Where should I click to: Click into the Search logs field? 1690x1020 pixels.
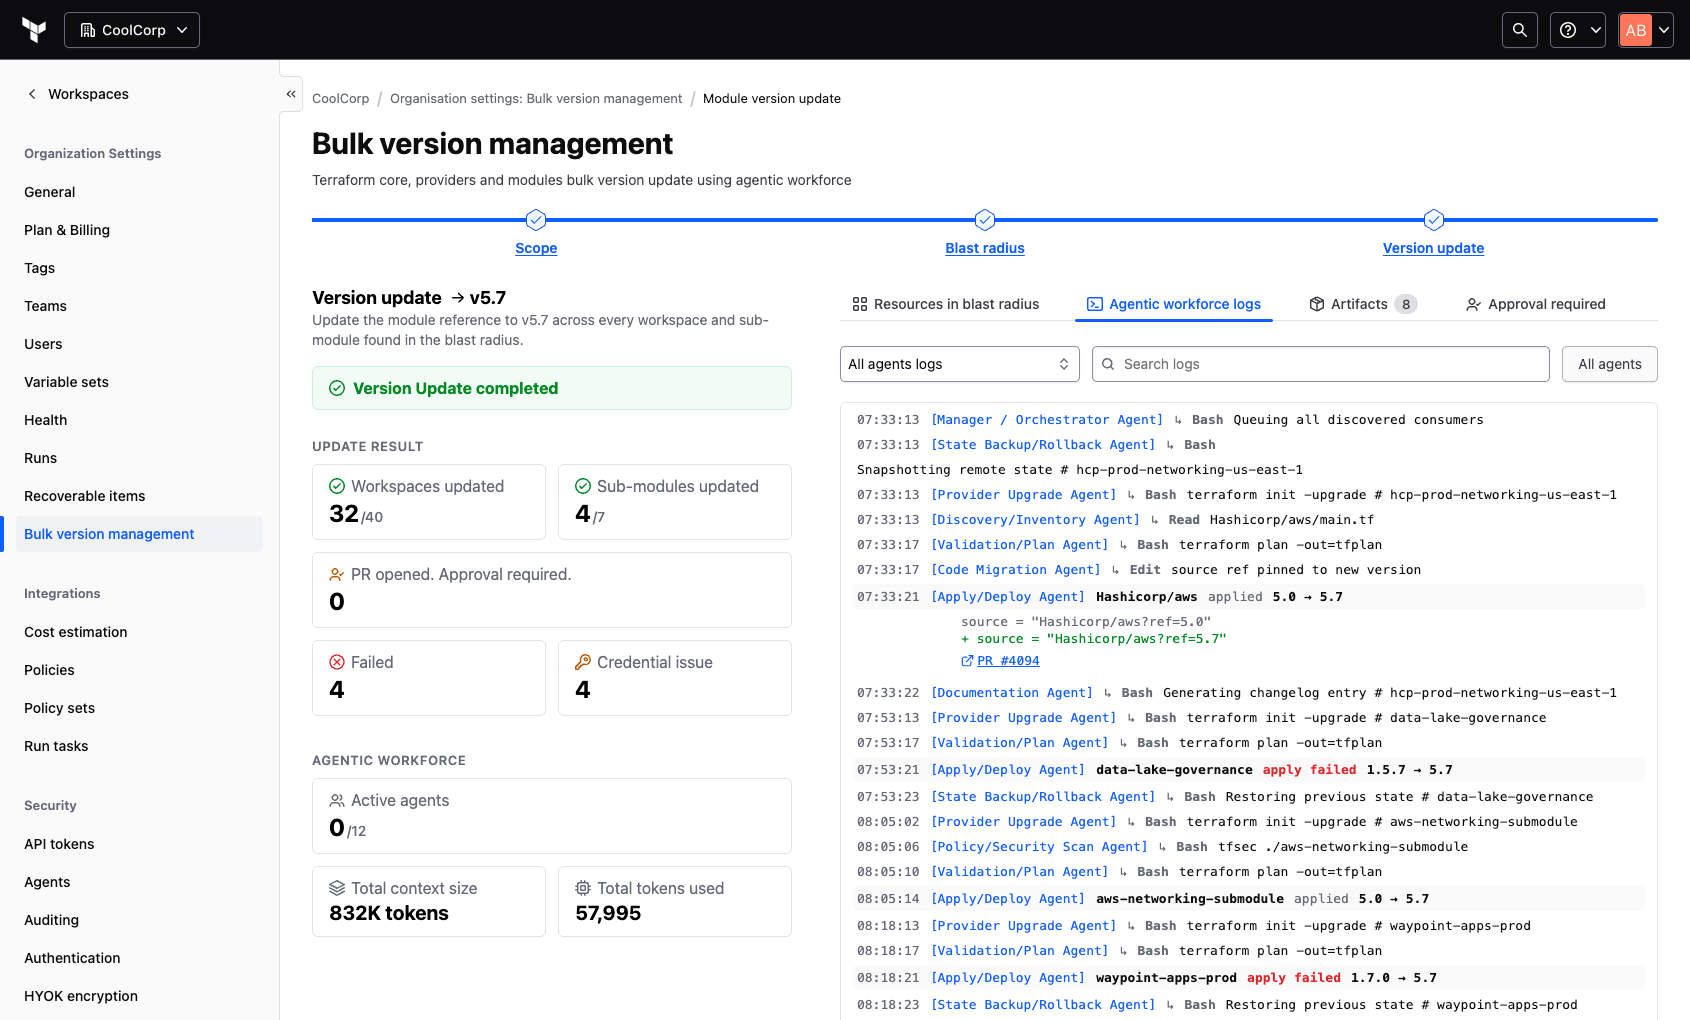tap(1320, 364)
